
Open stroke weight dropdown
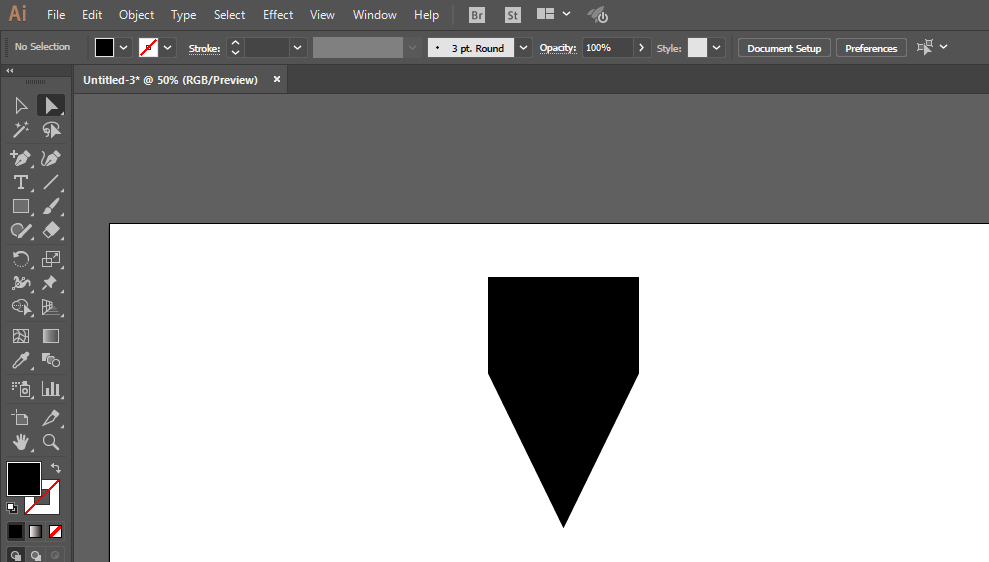(x=297, y=48)
